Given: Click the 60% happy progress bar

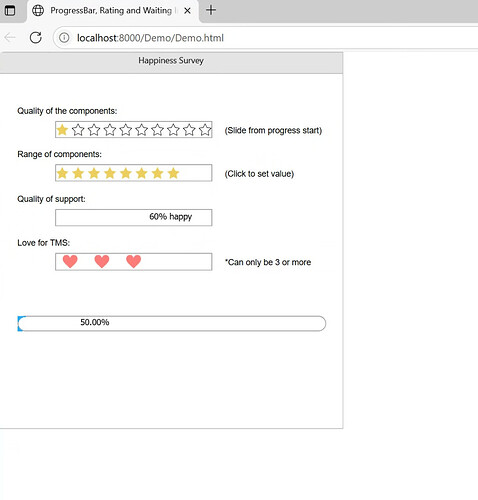Looking at the screenshot, I should point(133,217).
